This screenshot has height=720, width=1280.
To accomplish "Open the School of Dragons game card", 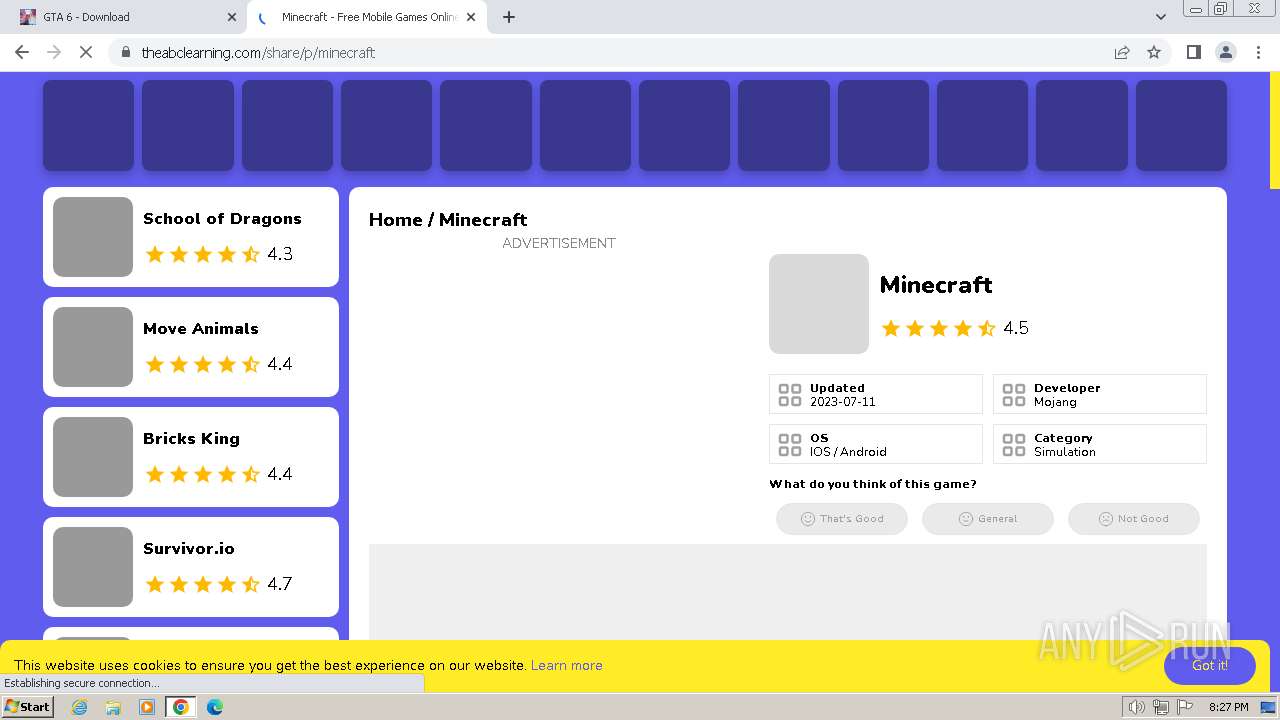I will 191,237.
